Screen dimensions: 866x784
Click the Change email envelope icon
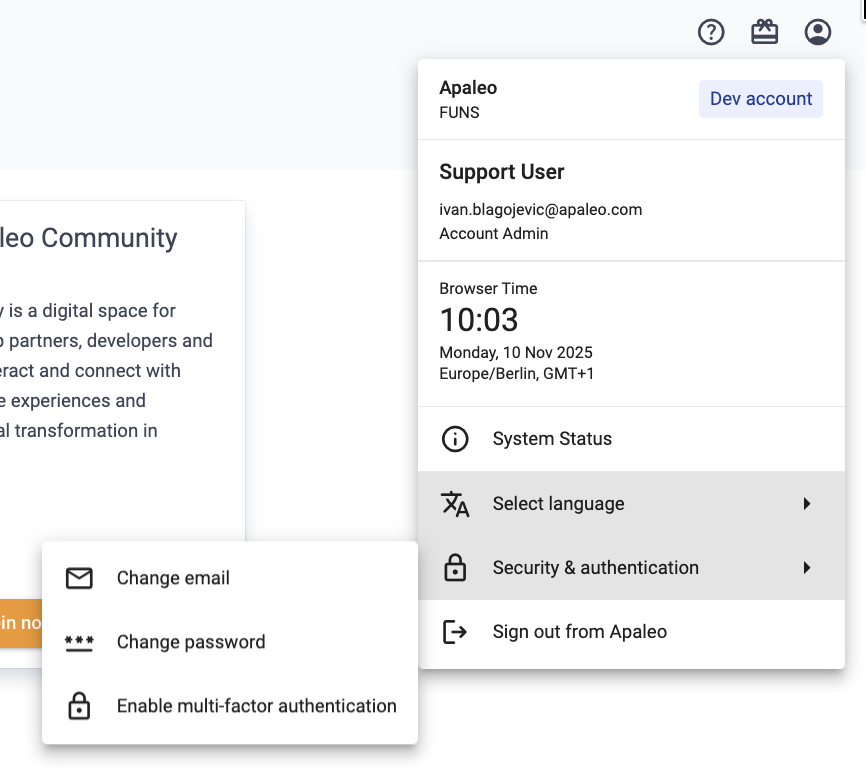79,578
